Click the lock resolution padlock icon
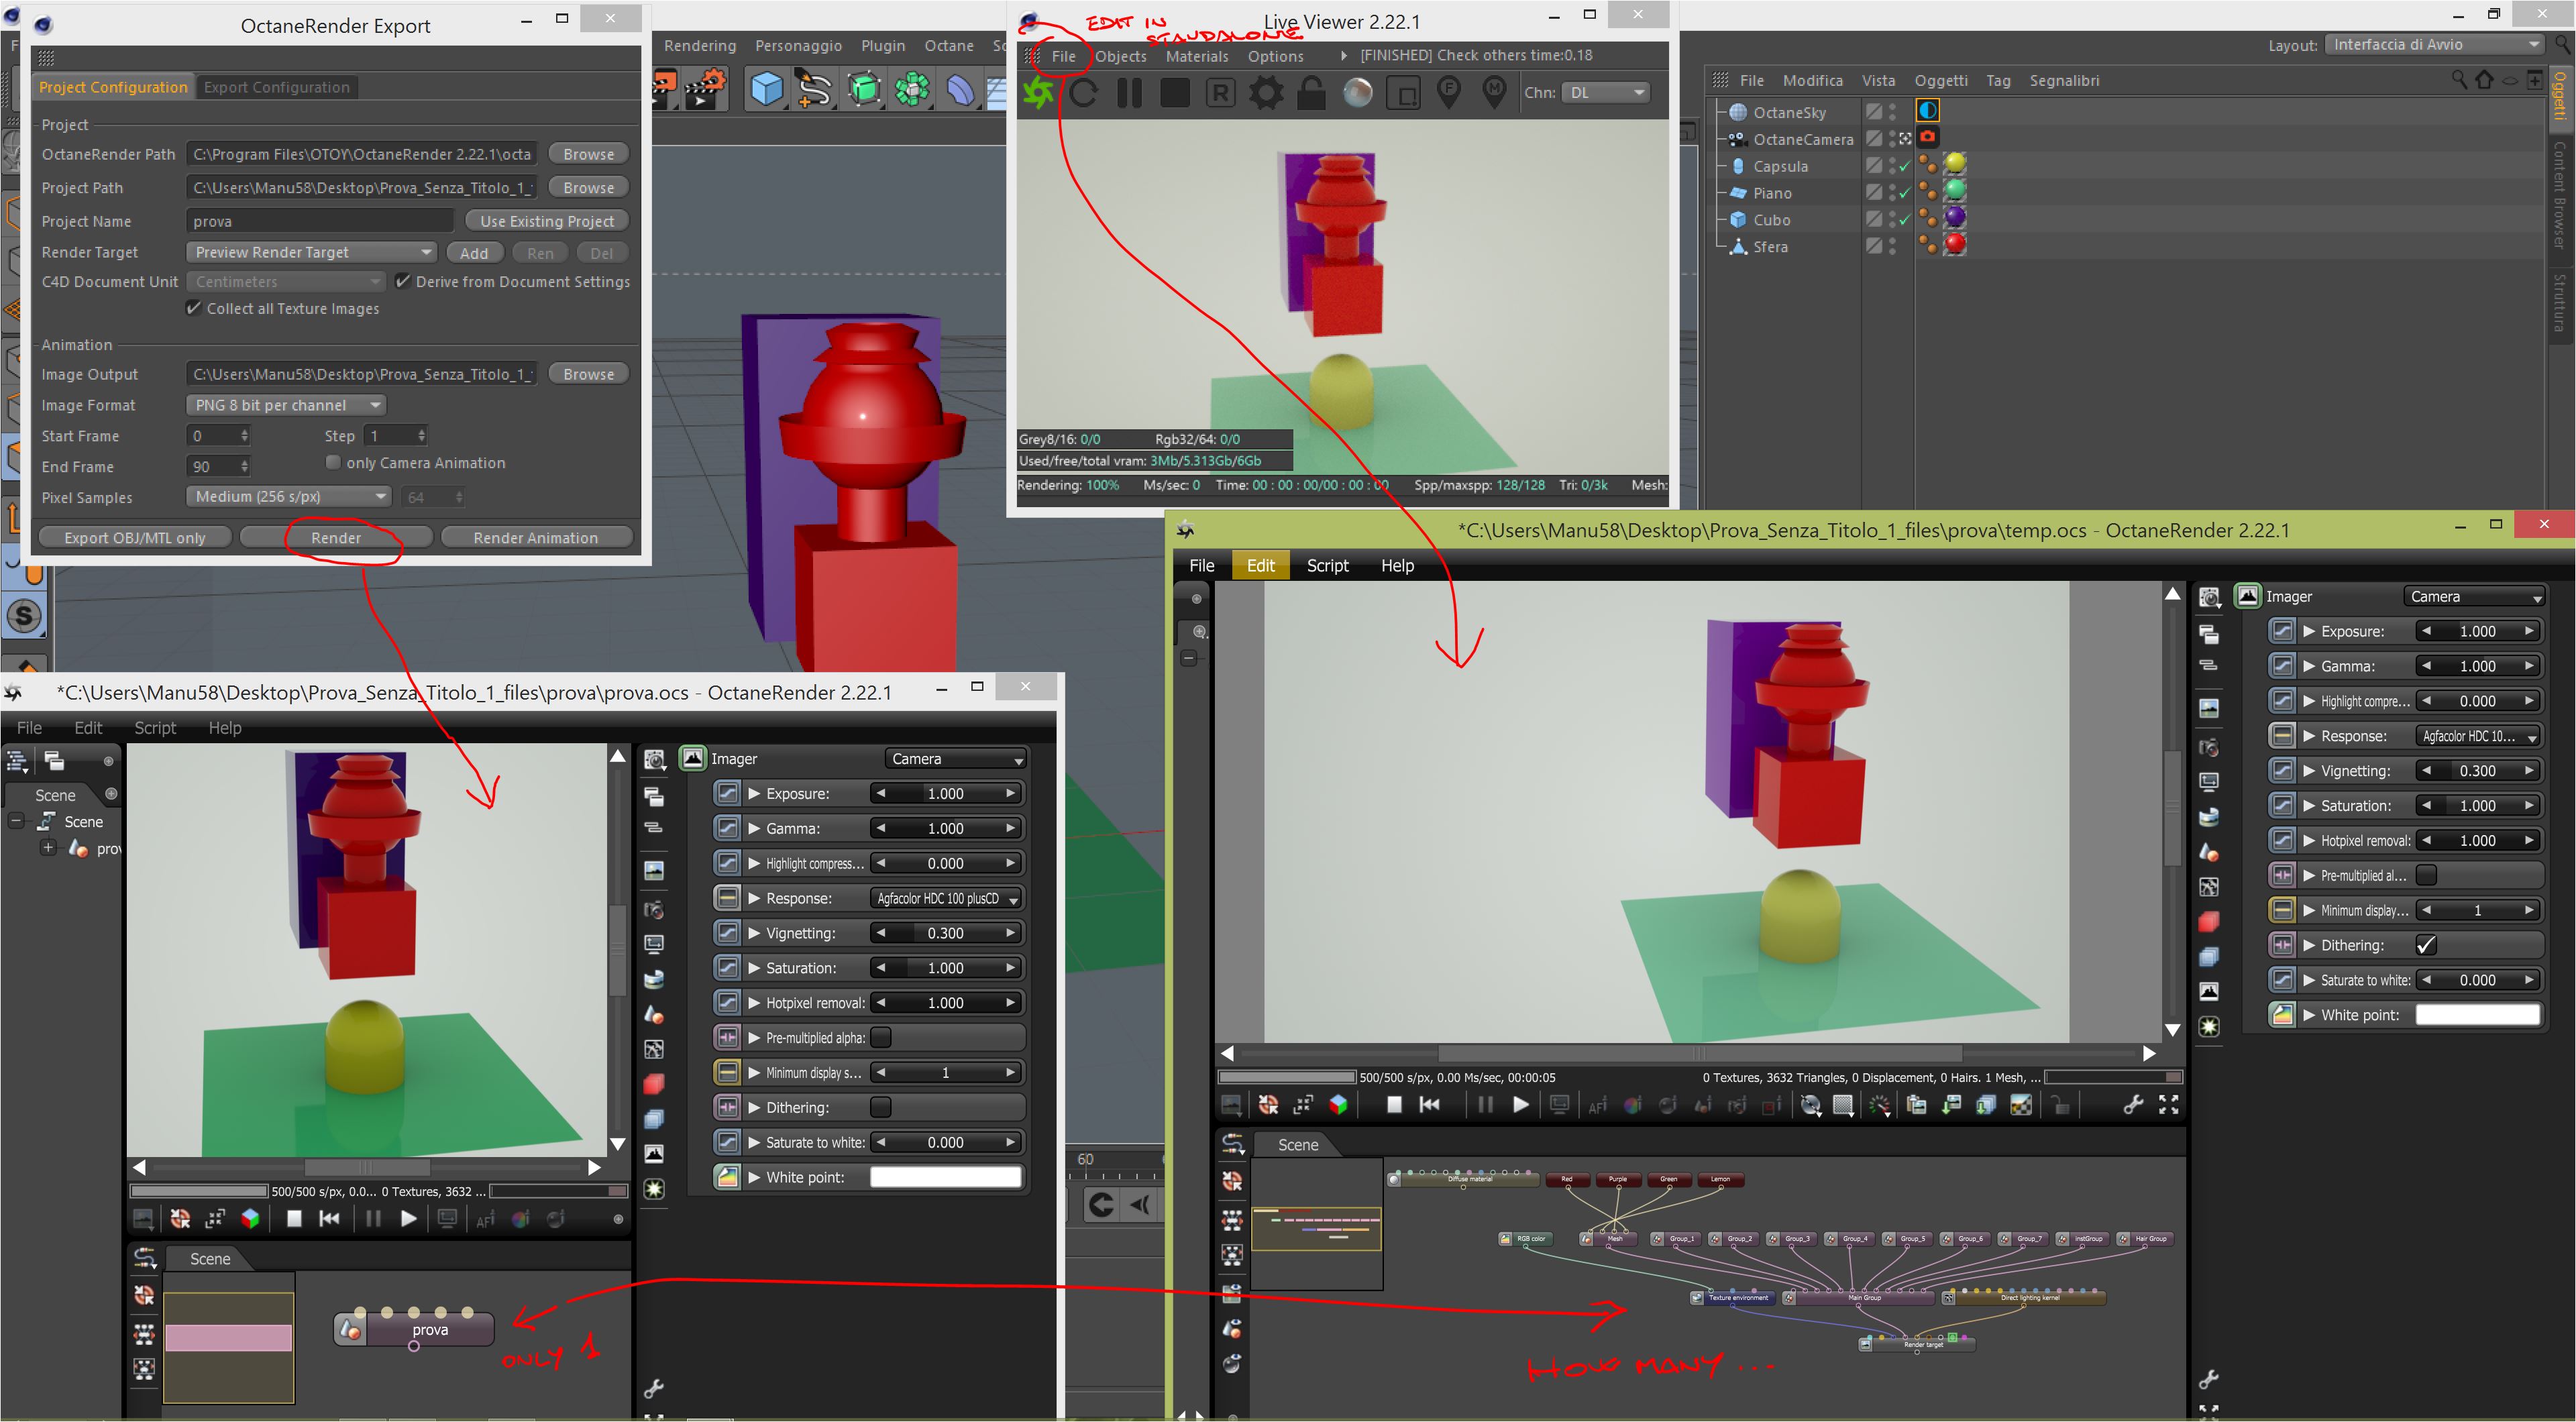This screenshot has height=1422, width=2576. point(1311,93)
